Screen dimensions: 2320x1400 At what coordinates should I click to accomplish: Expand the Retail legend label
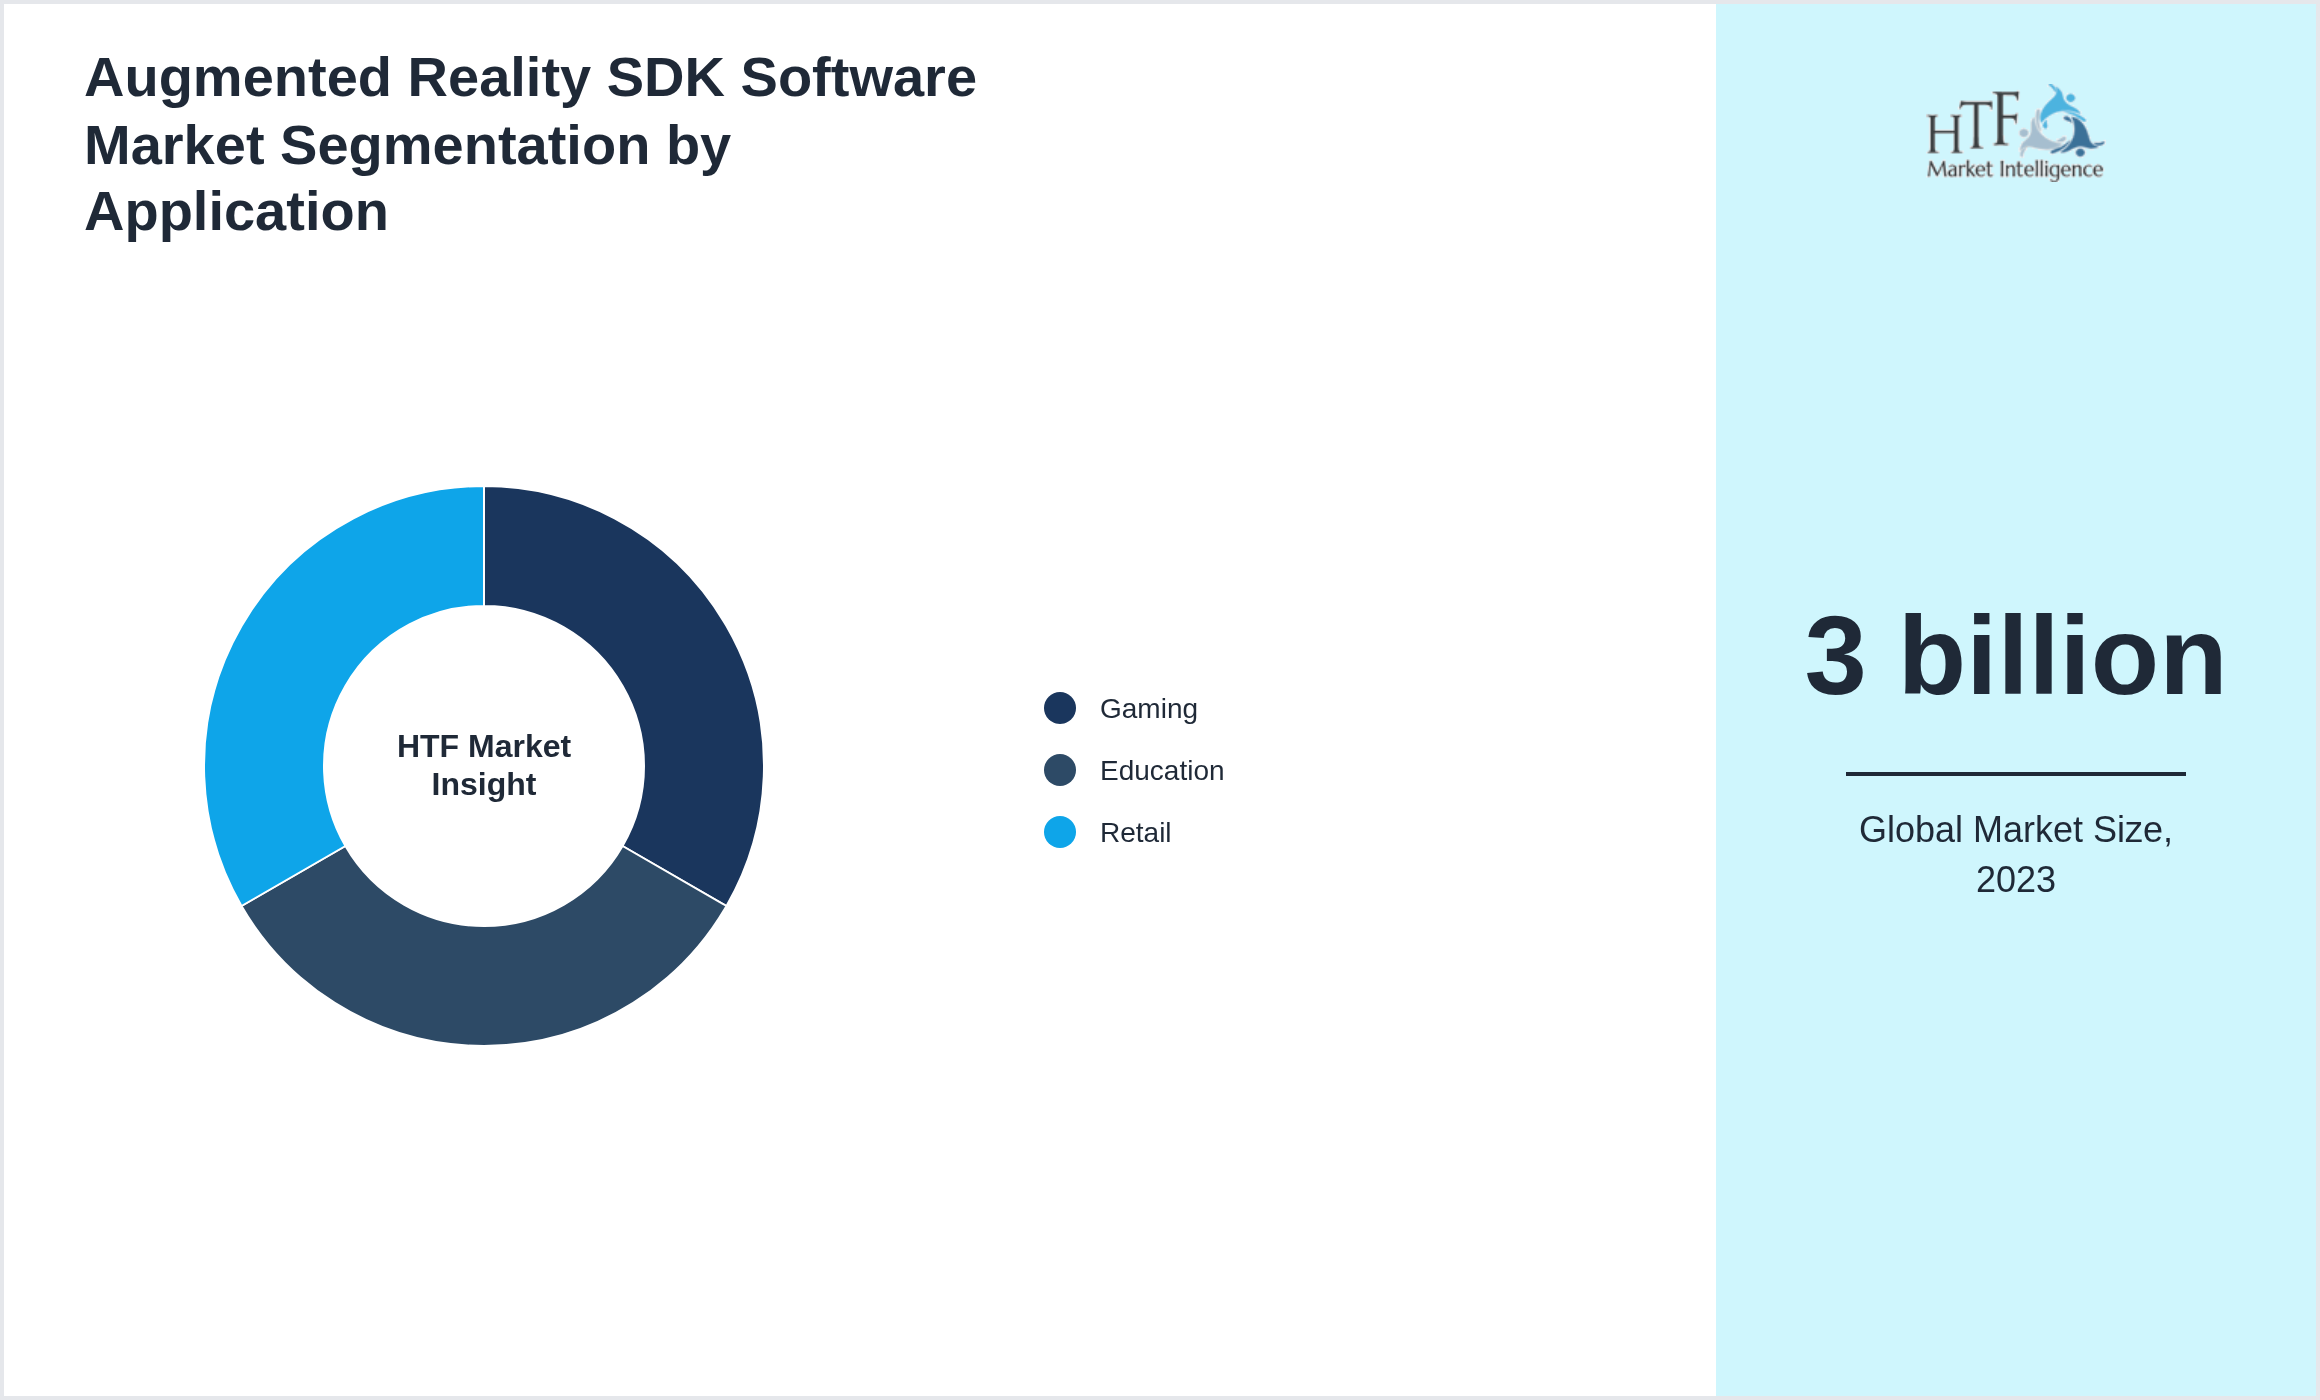tap(1136, 832)
